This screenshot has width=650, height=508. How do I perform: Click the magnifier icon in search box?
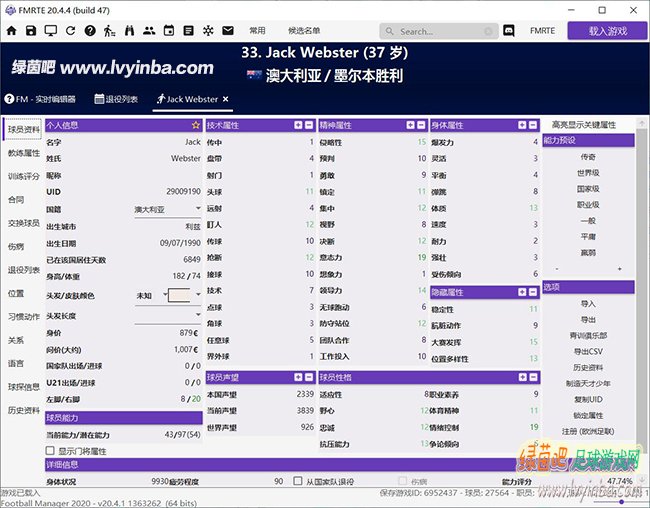[x=389, y=31]
